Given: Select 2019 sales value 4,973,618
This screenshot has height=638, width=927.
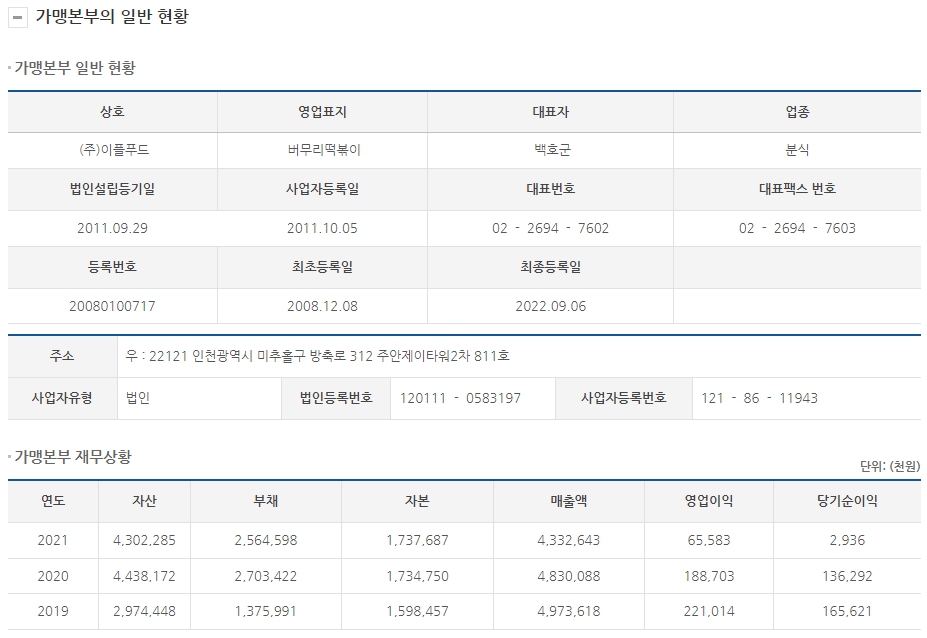Looking at the screenshot, I should click(568, 611).
